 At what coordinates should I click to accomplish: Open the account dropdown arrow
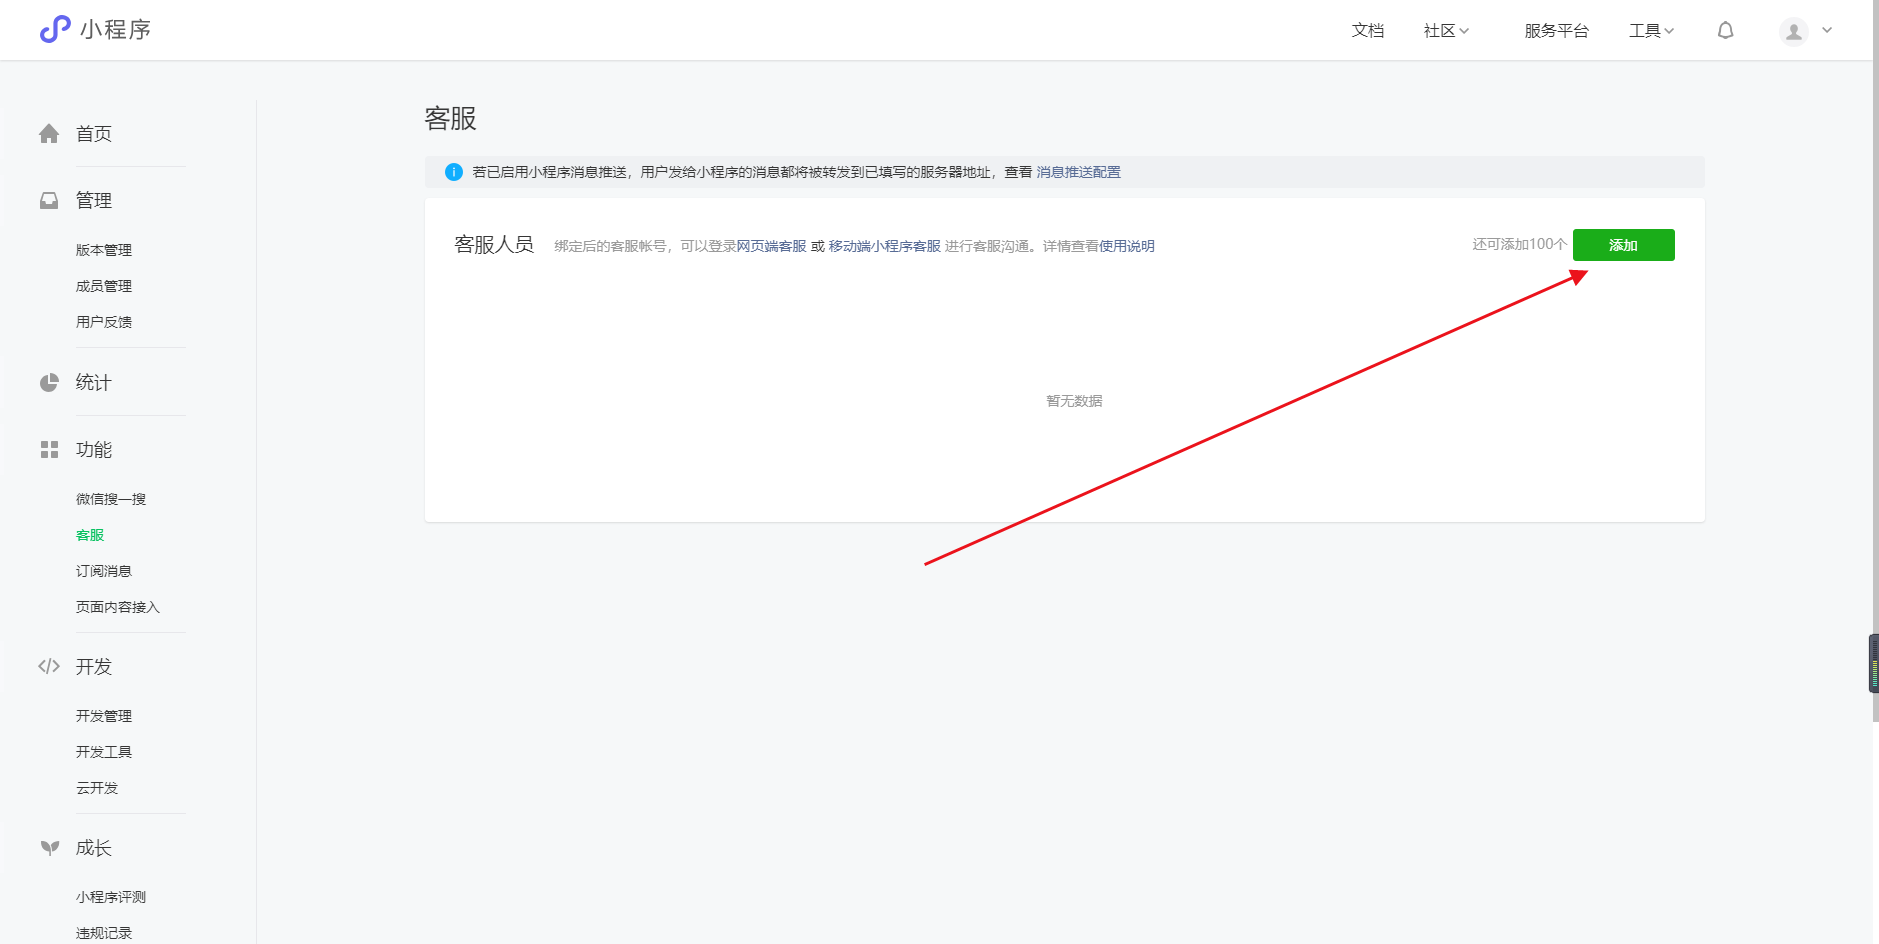(x=1827, y=30)
